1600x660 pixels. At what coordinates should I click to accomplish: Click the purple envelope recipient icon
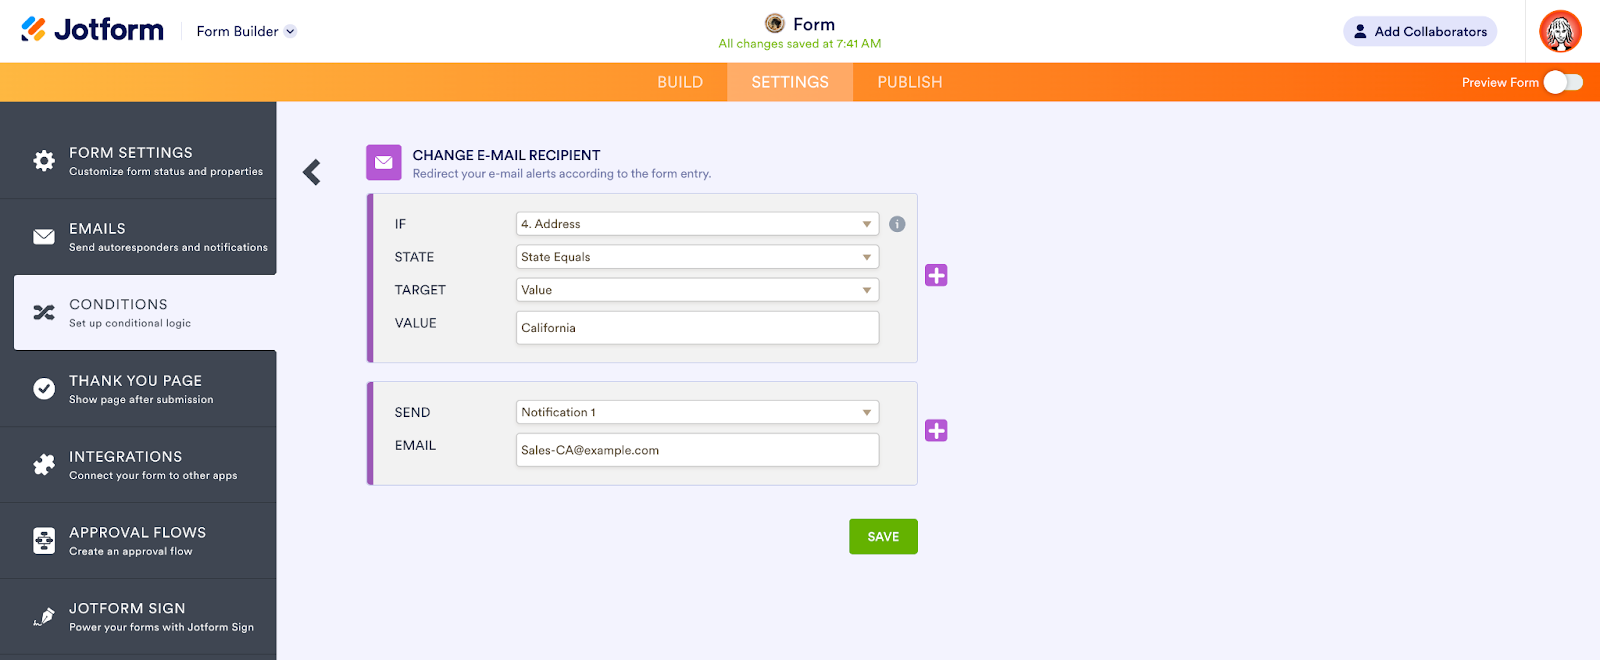[384, 162]
